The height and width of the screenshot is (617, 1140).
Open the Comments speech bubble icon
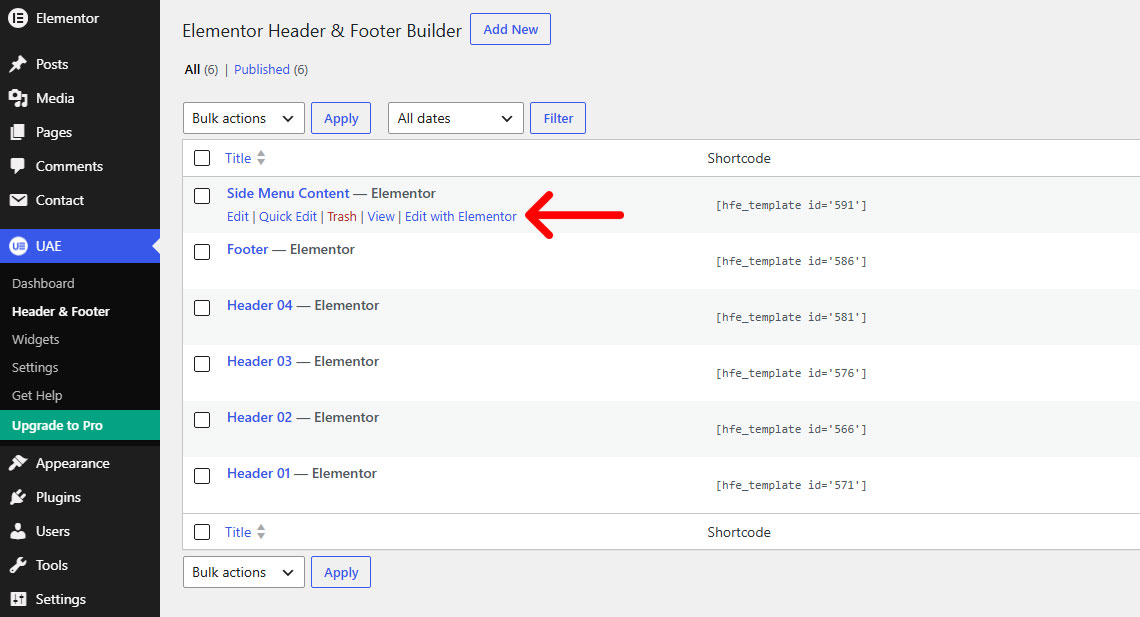tap(18, 166)
